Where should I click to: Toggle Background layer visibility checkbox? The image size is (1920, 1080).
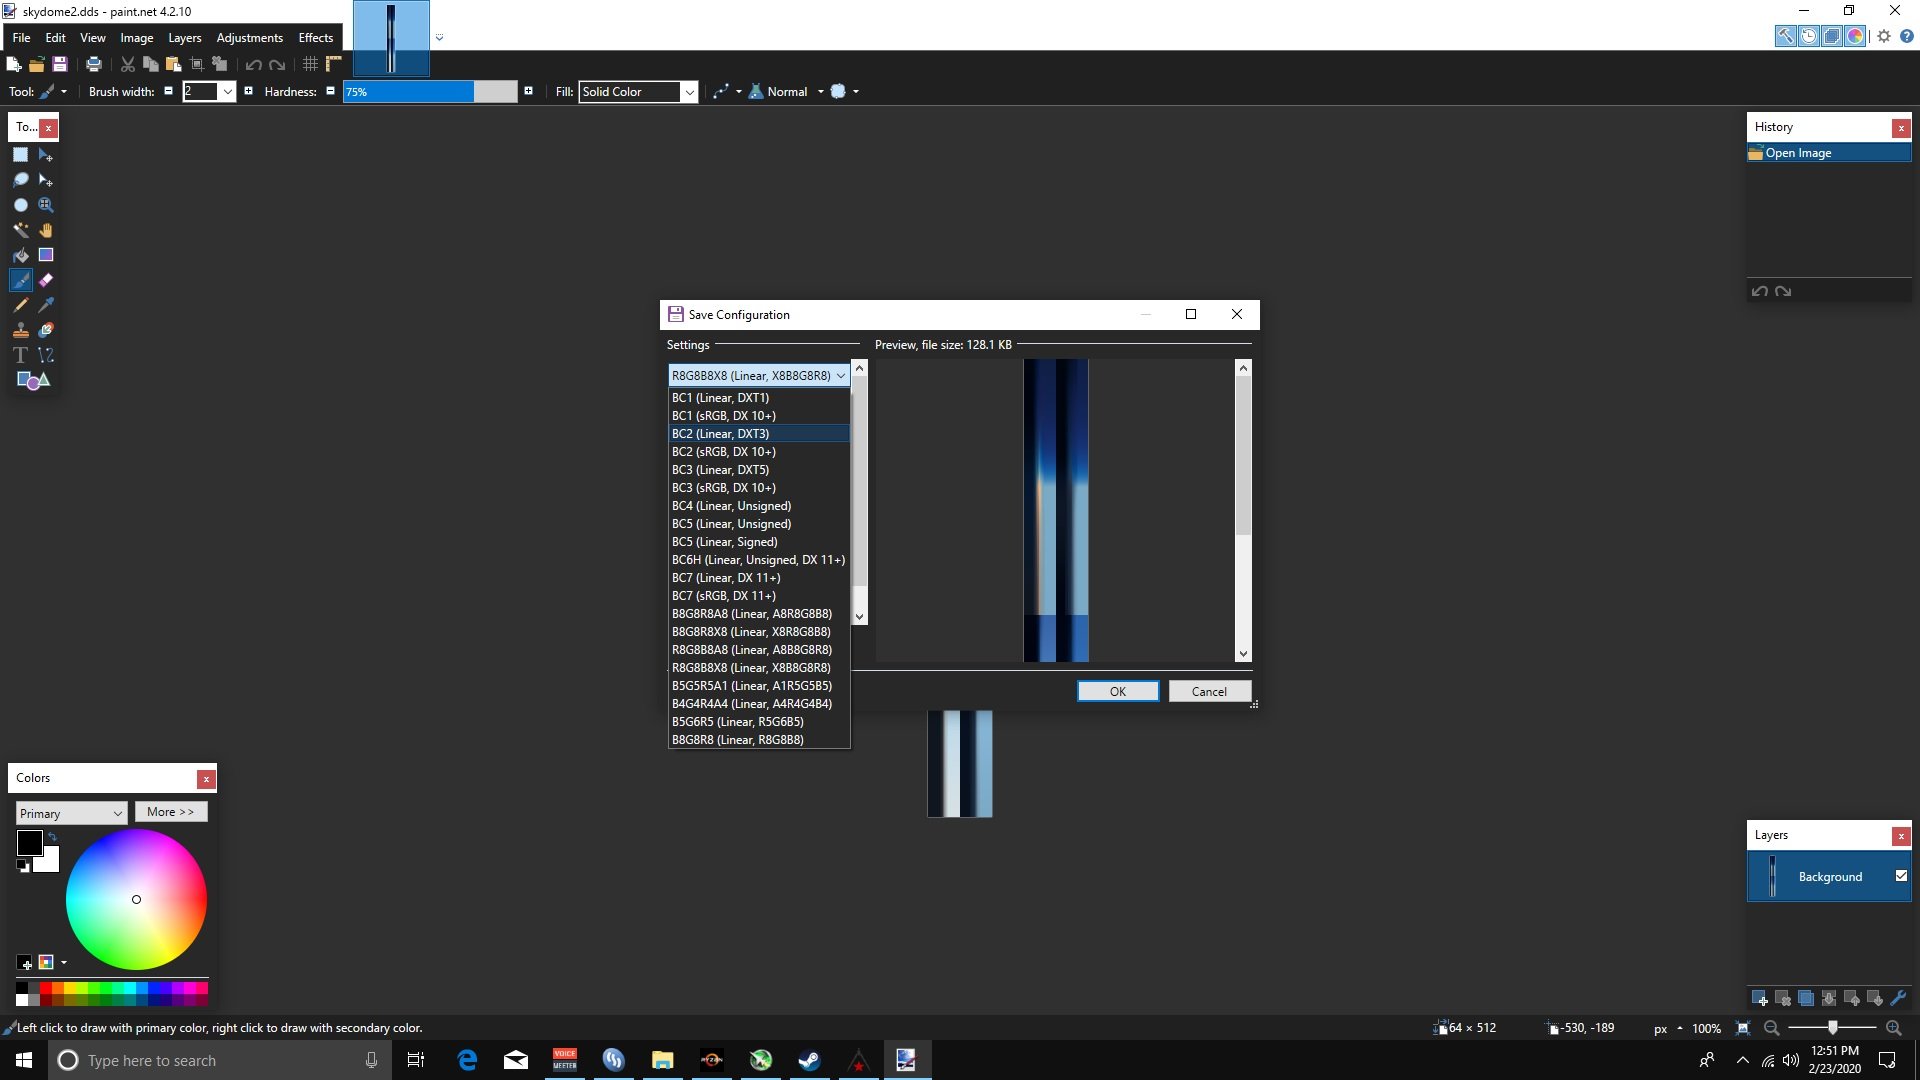[x=1901, y=876]
